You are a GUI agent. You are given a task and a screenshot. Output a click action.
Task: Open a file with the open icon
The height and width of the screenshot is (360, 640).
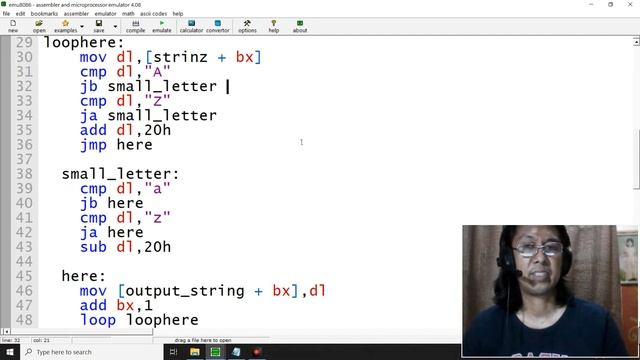point(39,26)
